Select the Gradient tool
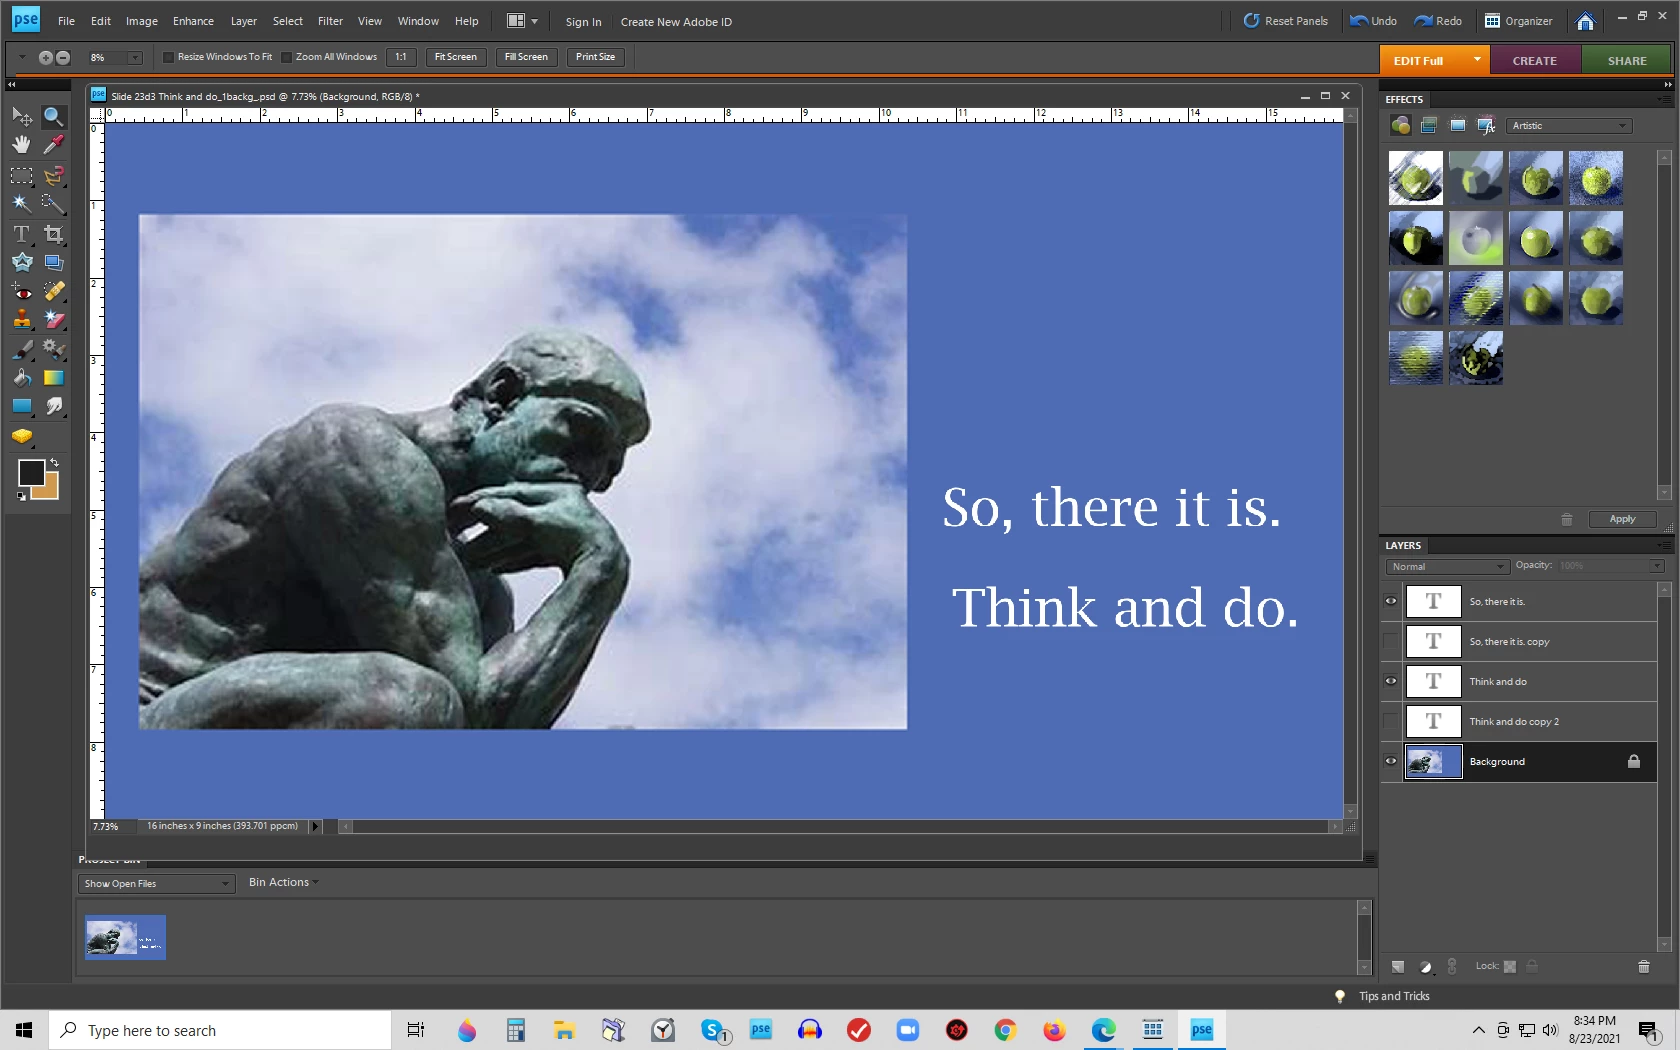The width and height of the screenshot is (1680, 1050). tap(53, 378)
